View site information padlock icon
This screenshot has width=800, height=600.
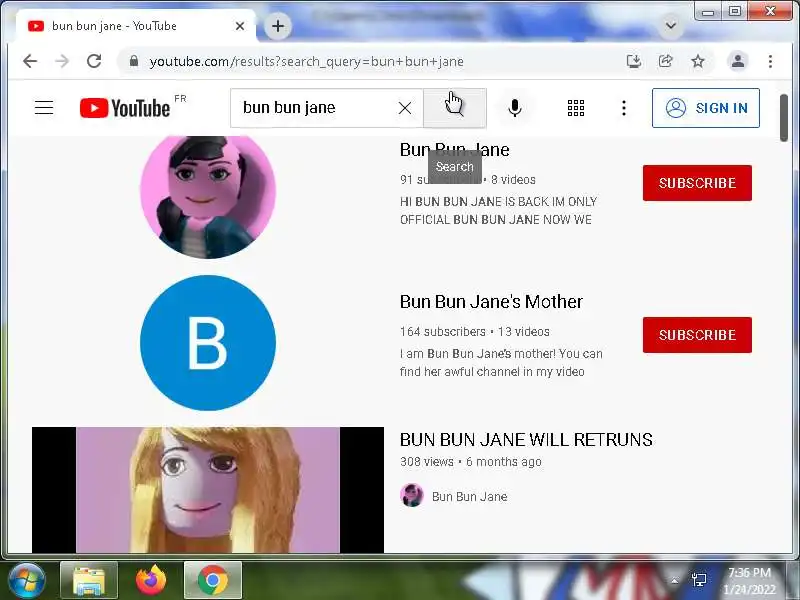coord(134,61)
